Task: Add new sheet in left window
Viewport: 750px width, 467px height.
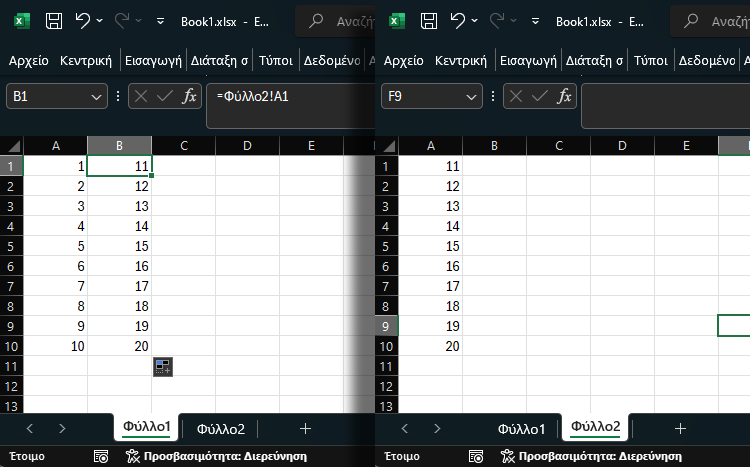Action: pyautogui.click(x=305, y=429)
